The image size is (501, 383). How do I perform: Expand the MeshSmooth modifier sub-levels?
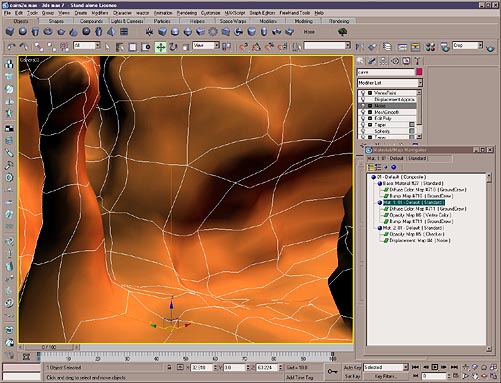pyautogui.click(x=370, y=112)
